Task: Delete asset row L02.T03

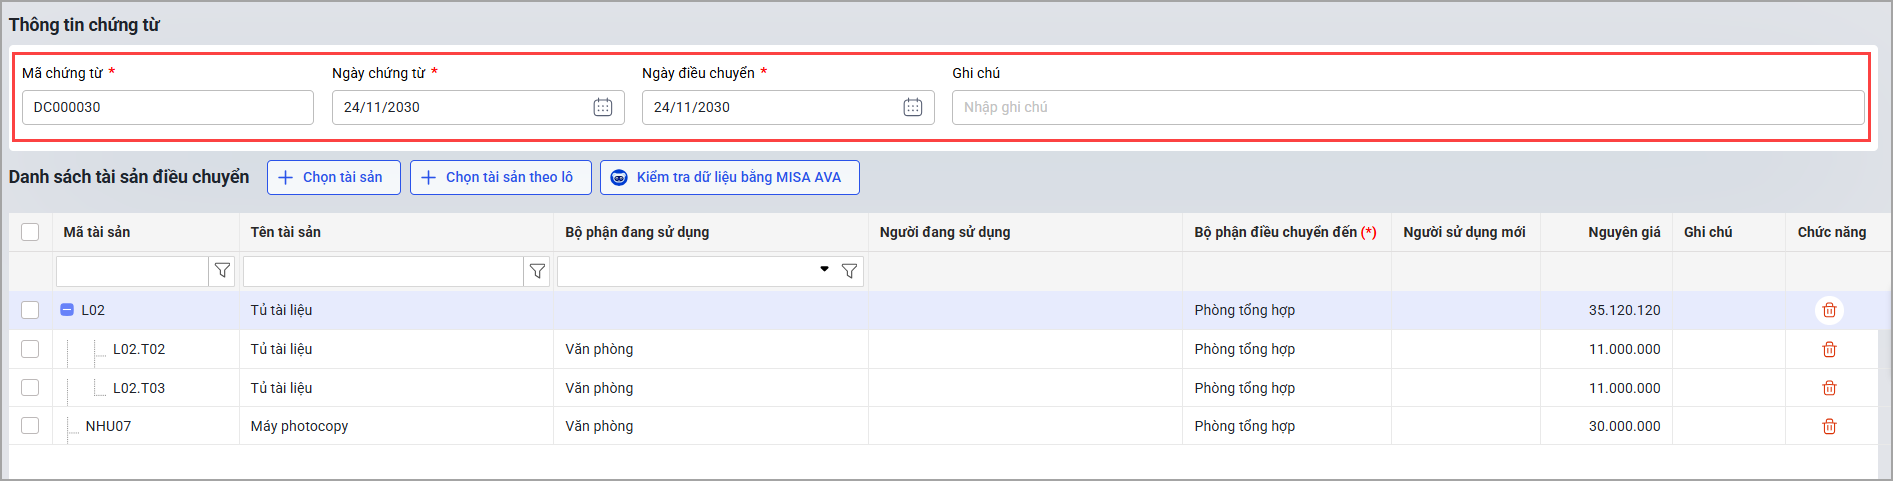Action: point(1829,388)
